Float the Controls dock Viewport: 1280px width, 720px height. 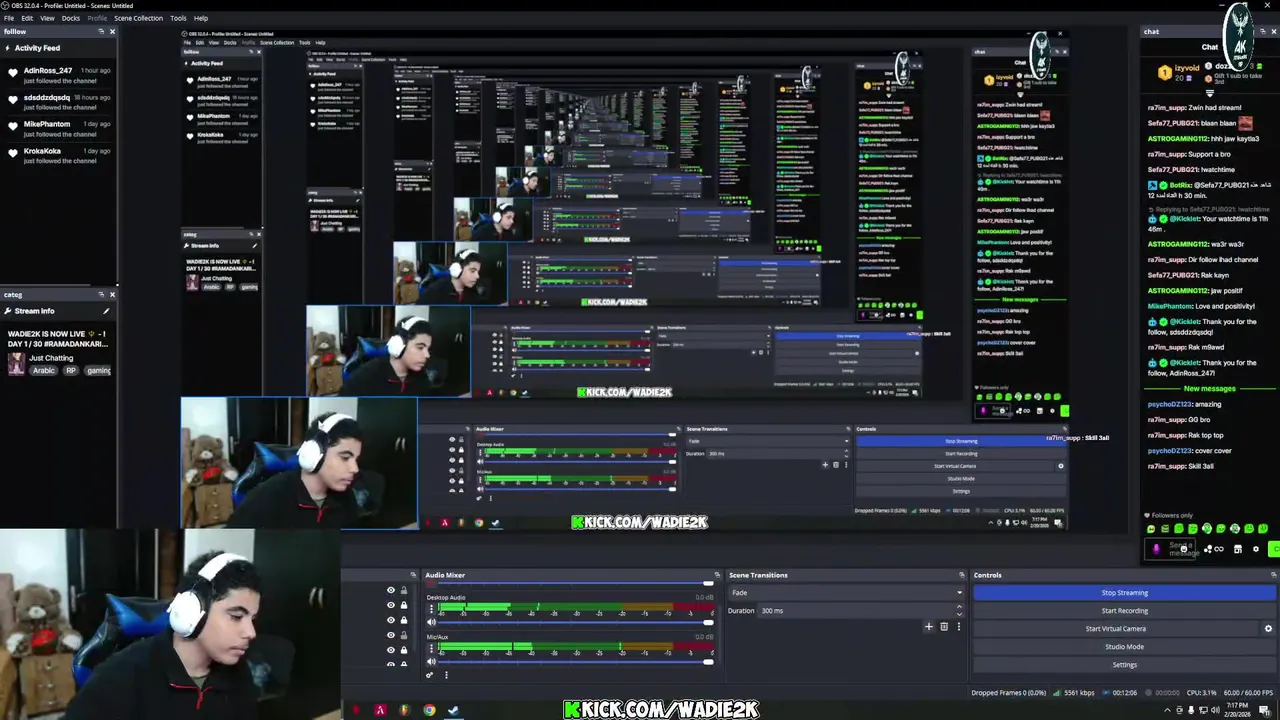1273,575
